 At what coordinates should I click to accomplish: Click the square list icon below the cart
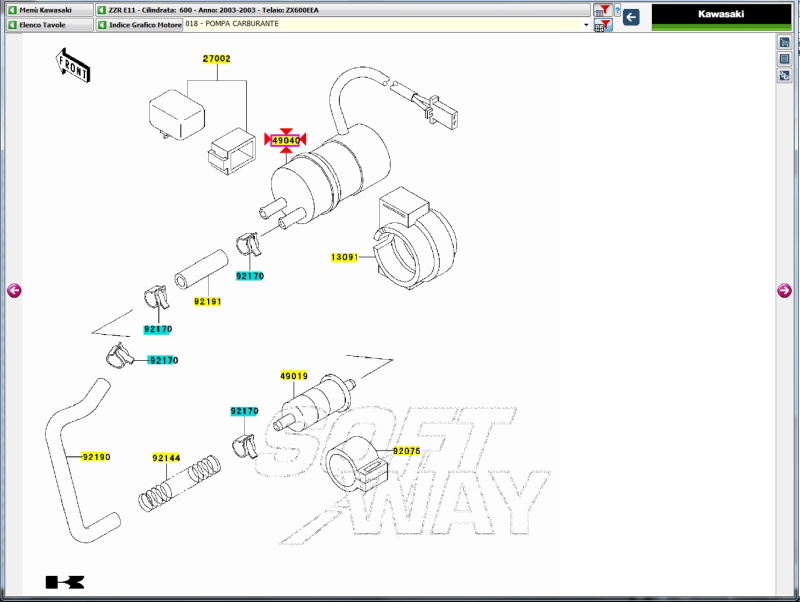coord(785,59)
